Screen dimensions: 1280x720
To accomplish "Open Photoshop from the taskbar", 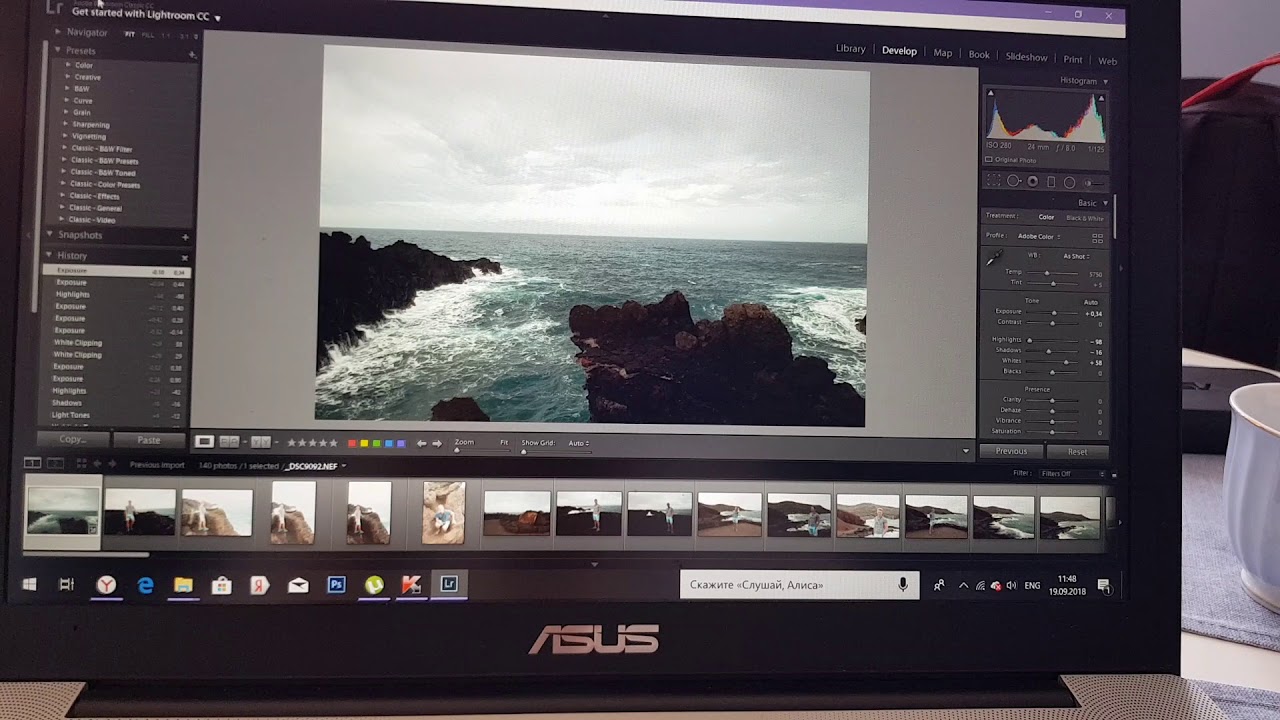I will [x=336, y=585].
